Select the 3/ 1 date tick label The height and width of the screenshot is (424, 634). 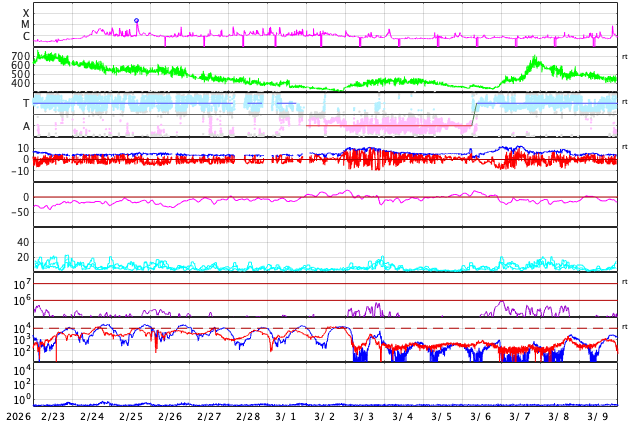286,416
